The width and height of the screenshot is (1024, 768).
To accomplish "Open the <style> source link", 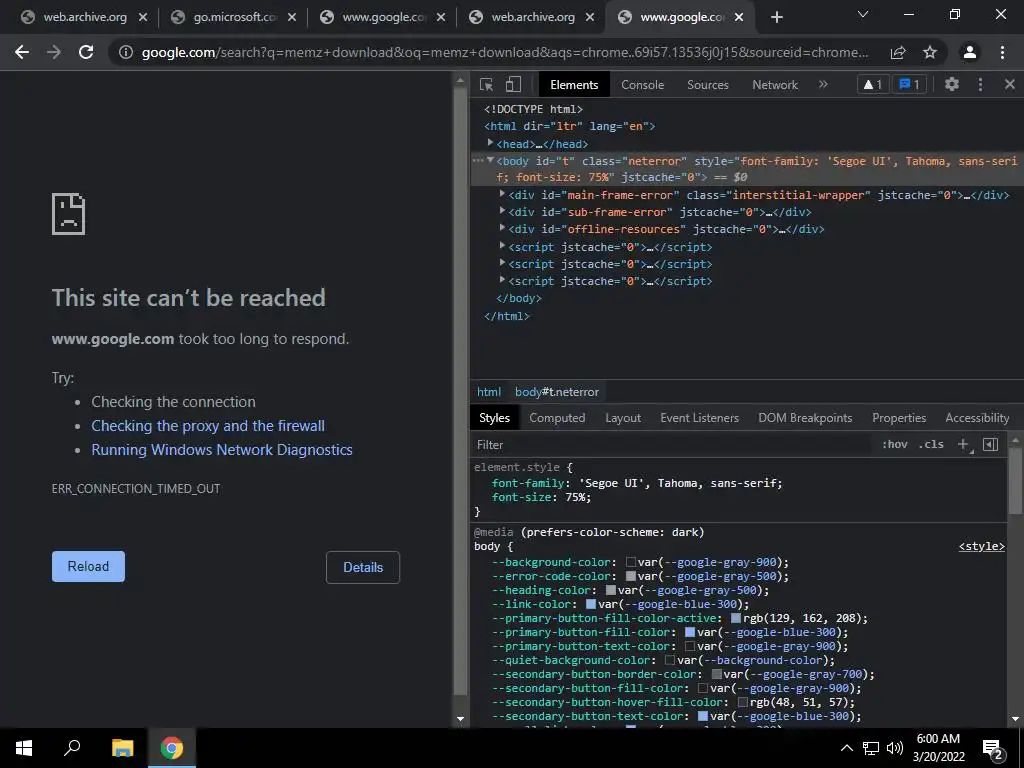I will click(x=982, y=547).
